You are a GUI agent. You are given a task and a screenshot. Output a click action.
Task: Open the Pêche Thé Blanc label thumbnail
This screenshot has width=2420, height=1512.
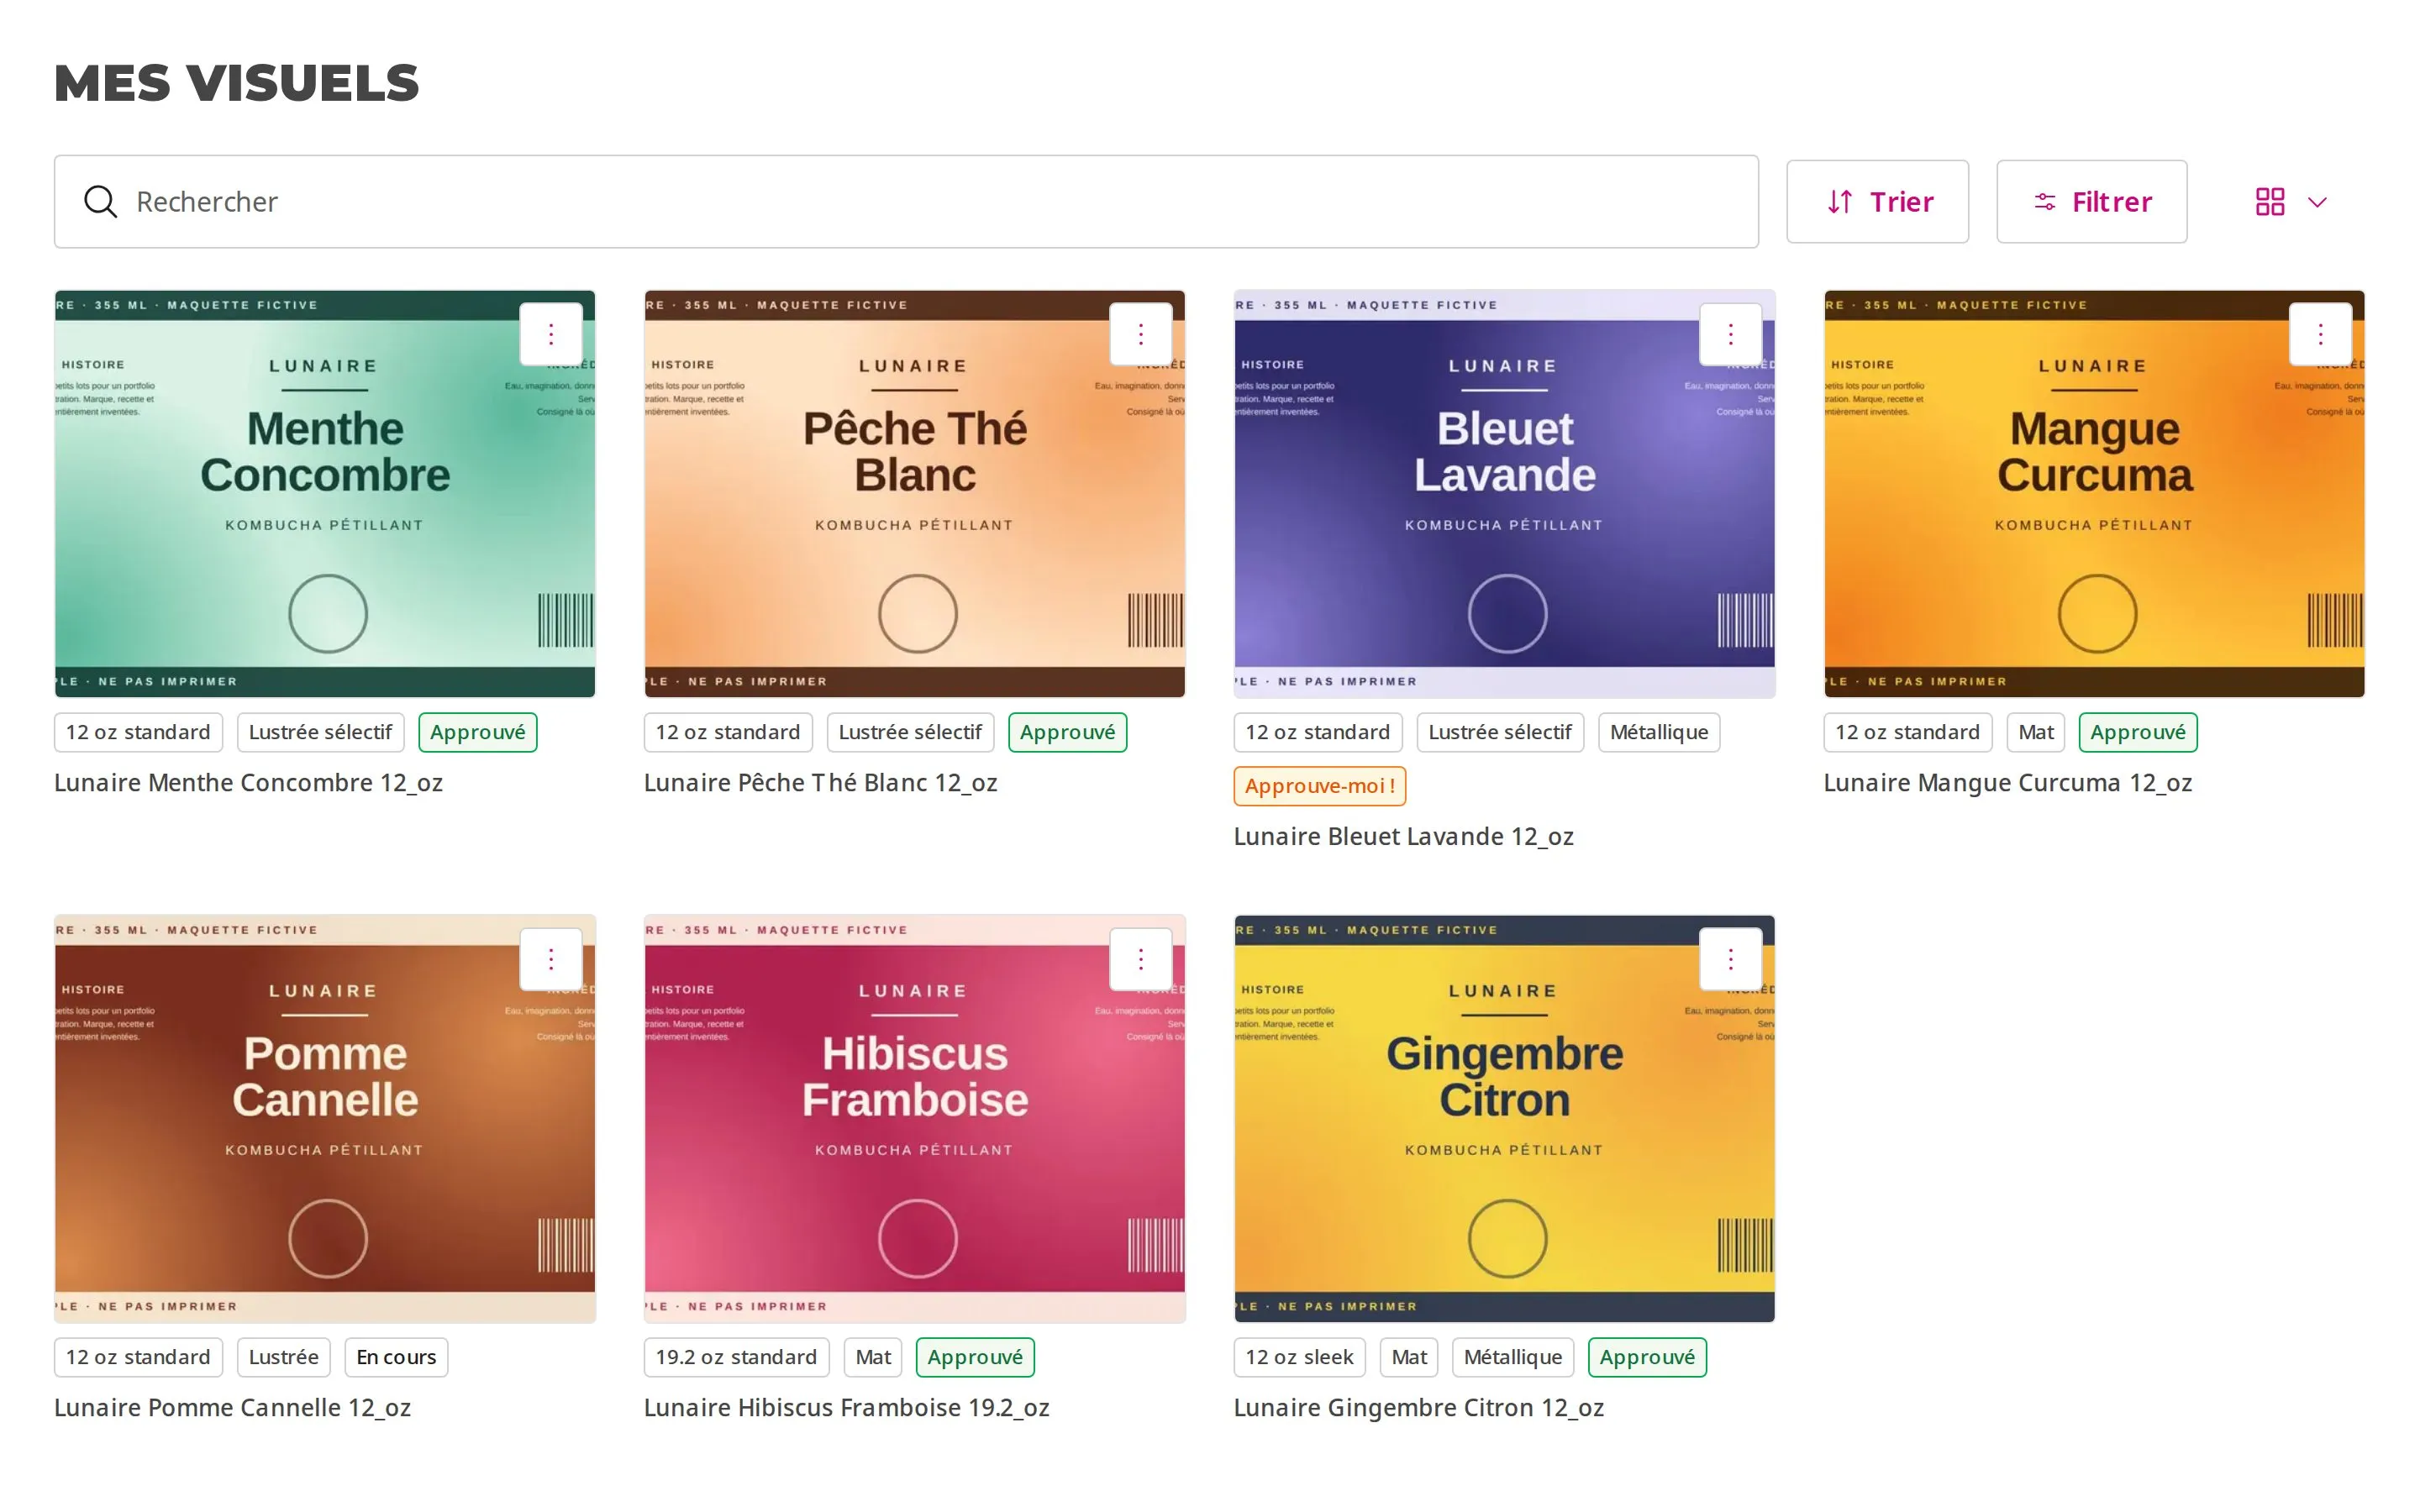pyautogui.click(x=915, y=494)
